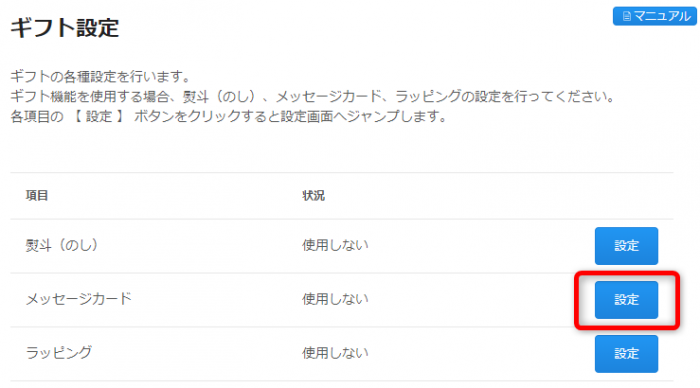Click the document icon on マニュアル button
Screen dimensions: 700x388
point(626,17)
